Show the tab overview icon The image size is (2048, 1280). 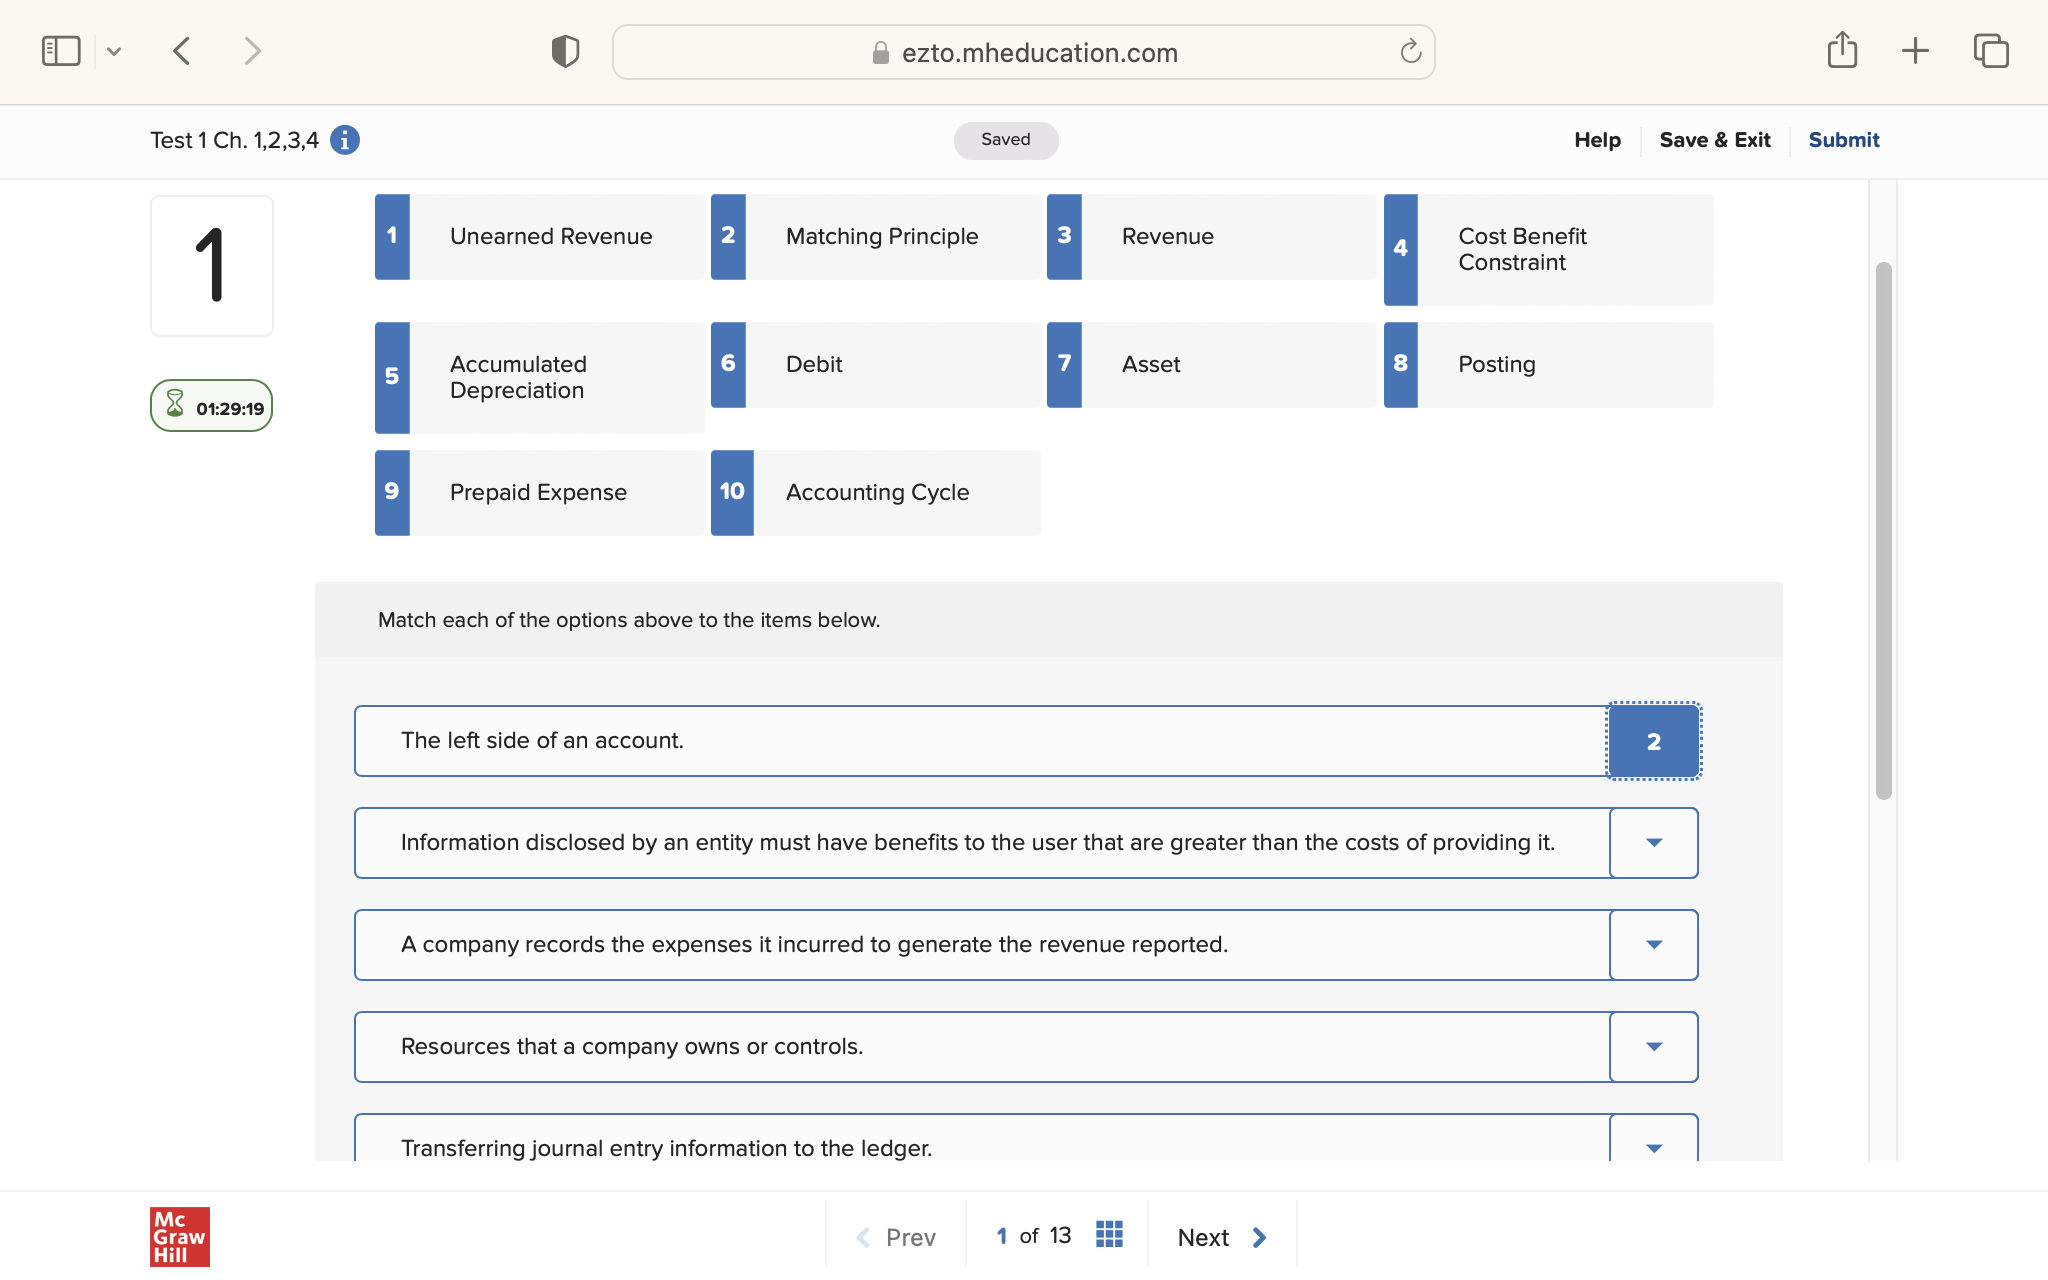coord(1990,51)
